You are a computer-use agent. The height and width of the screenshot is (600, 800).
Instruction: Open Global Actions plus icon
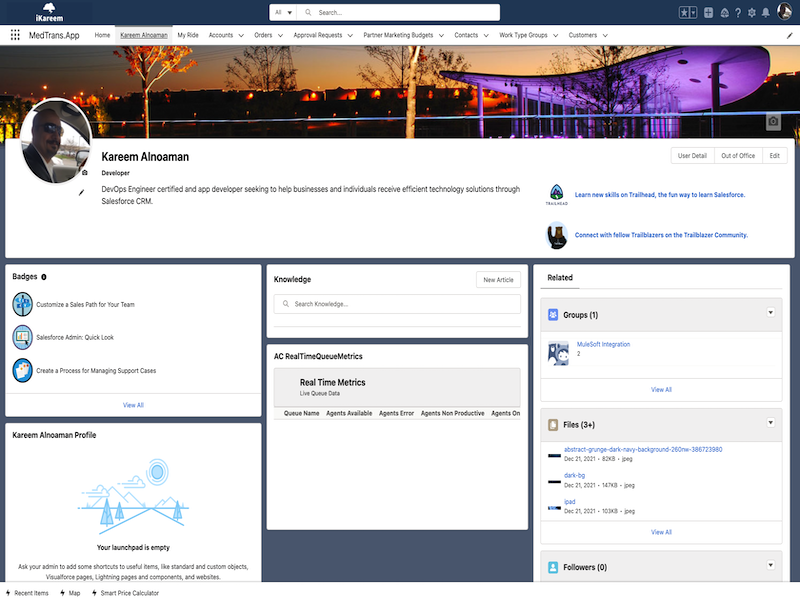708,13
